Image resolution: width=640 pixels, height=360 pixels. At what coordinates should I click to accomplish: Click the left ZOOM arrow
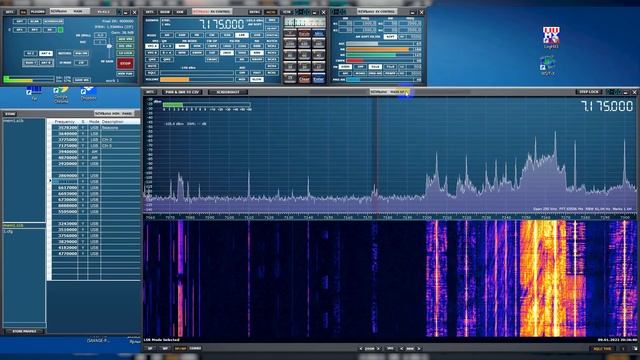click(361, 349)
